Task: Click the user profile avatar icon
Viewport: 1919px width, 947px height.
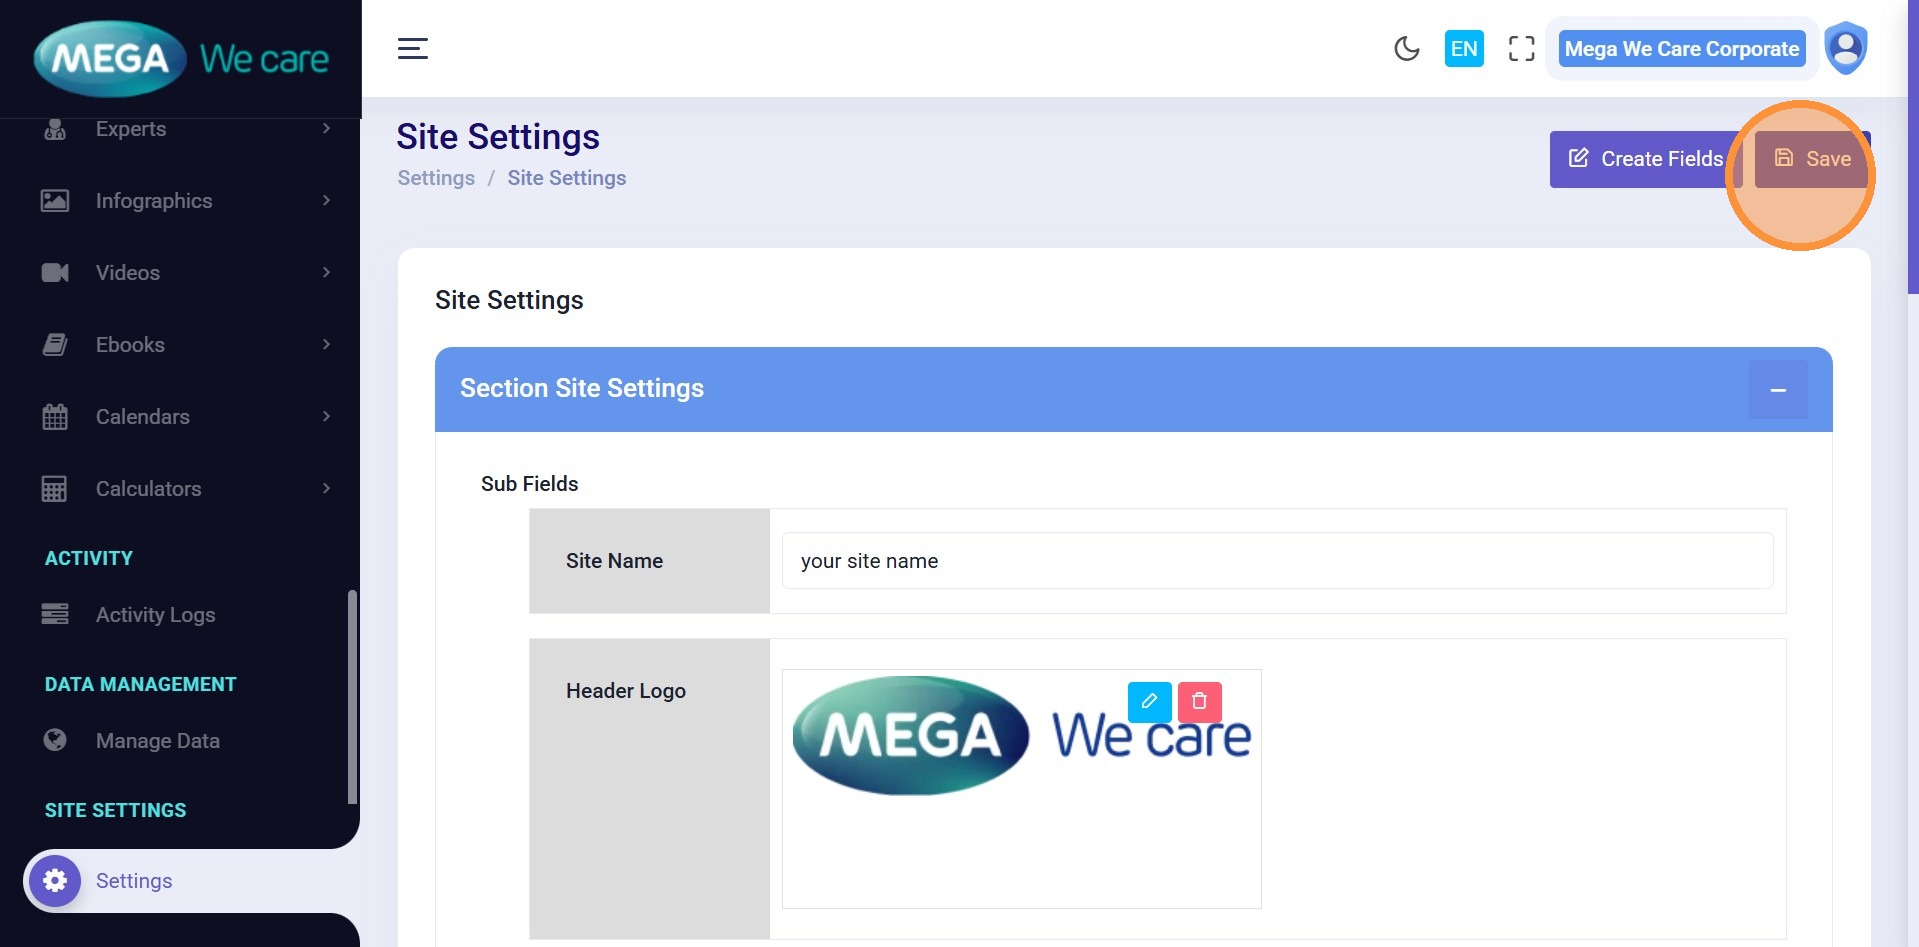Action: click(x=1845, y=48)
